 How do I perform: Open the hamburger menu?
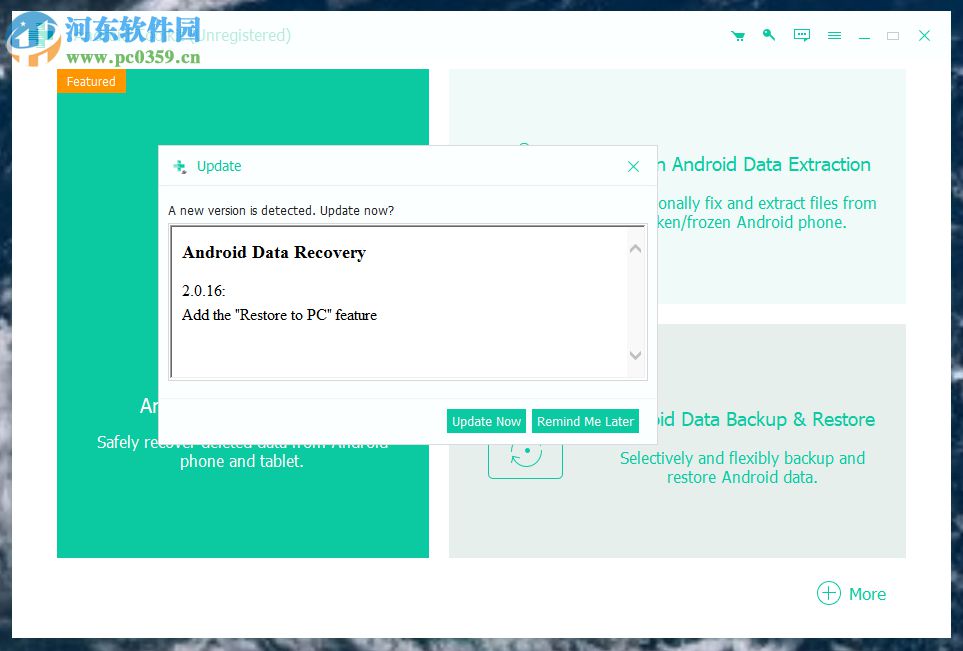834,35
